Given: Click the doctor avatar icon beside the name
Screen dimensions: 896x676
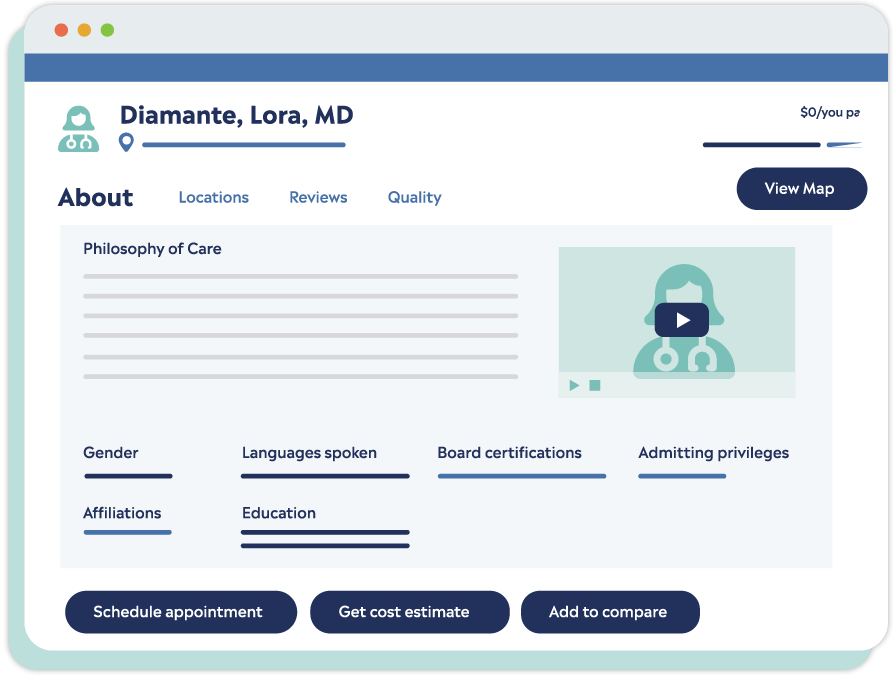Looking at the screenshot, I should tap(79, 127).
